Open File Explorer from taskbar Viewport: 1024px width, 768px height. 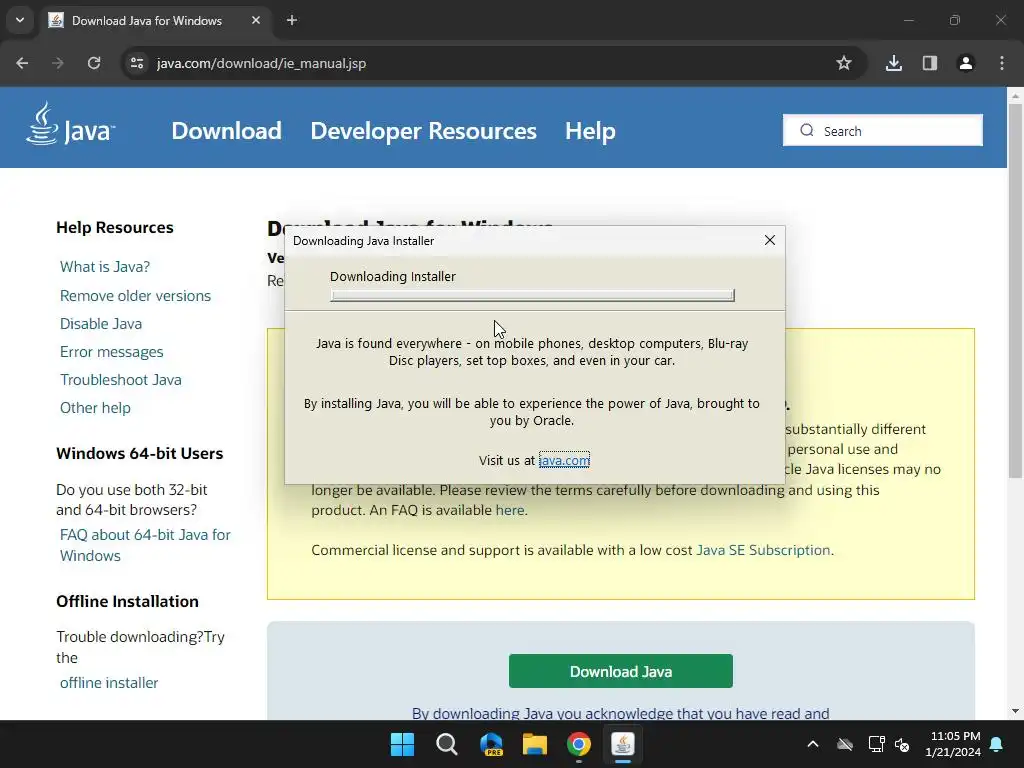[x=535, y=744]
